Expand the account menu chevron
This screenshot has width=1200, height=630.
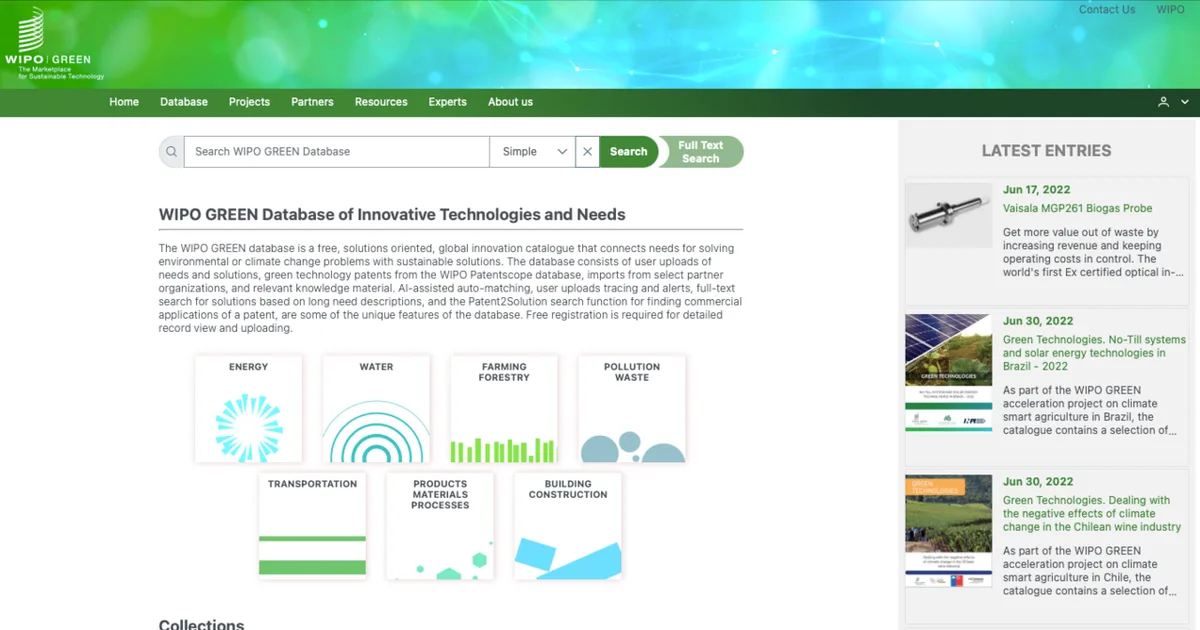click(1185, 102)
